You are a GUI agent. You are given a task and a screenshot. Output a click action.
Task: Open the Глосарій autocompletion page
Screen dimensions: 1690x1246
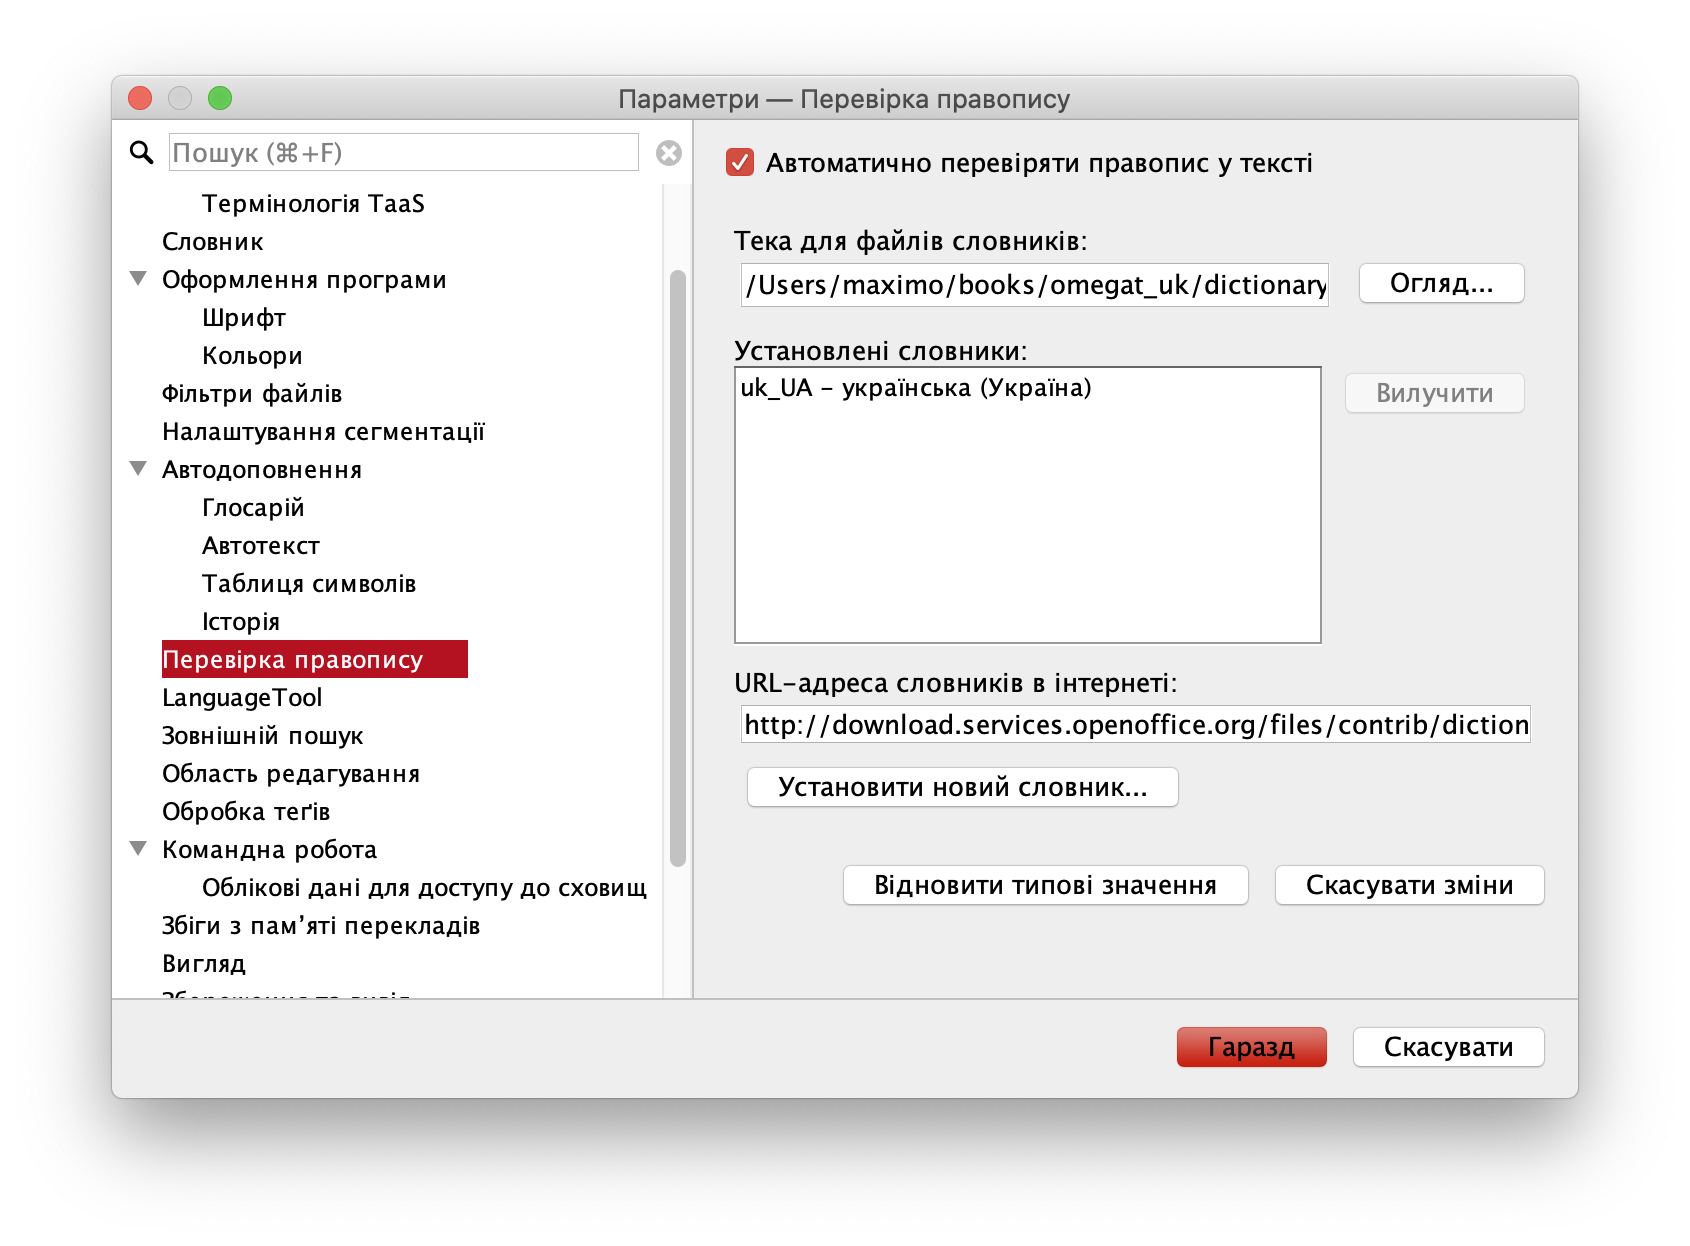tap(253, 507)
